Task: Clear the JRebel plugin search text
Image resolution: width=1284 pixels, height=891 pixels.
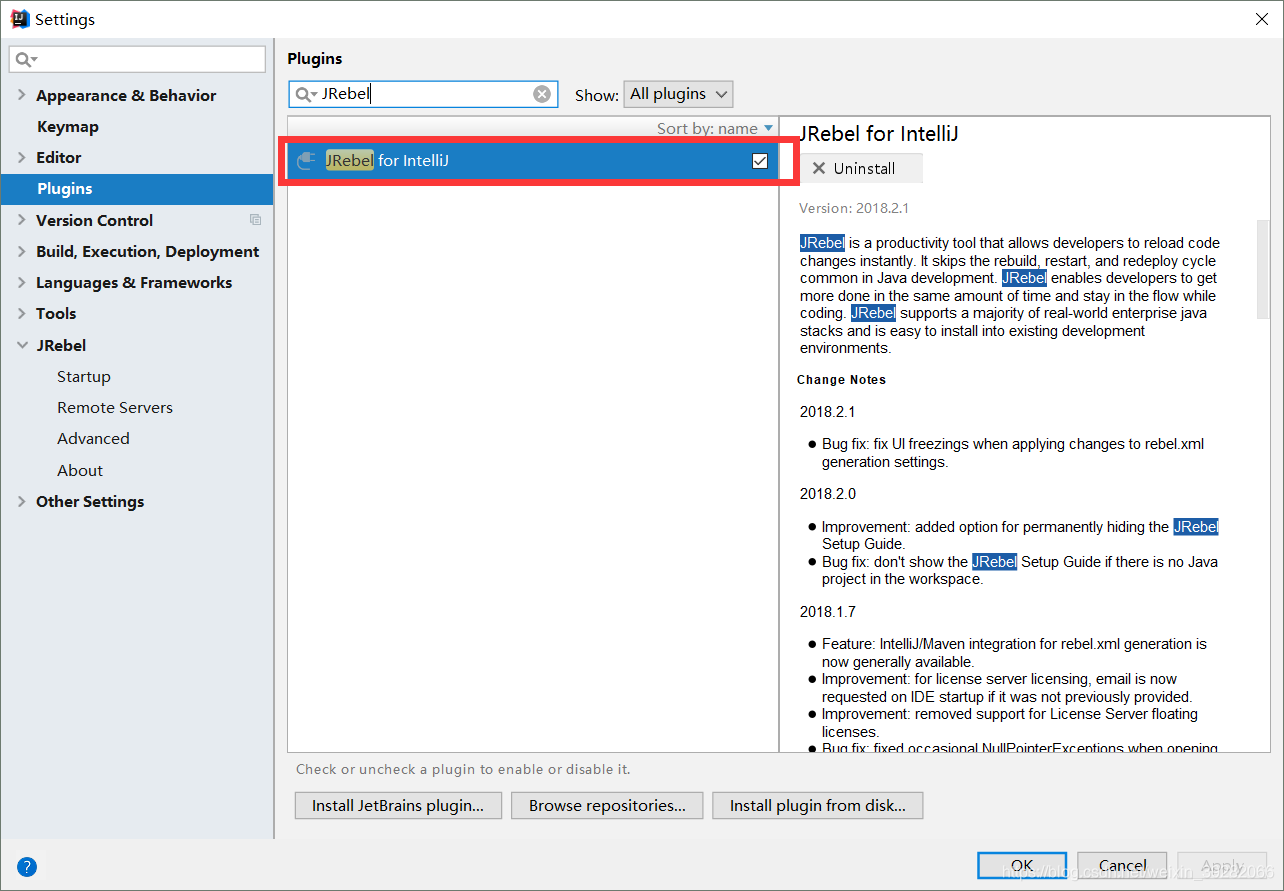Action: tap(542, 94)
